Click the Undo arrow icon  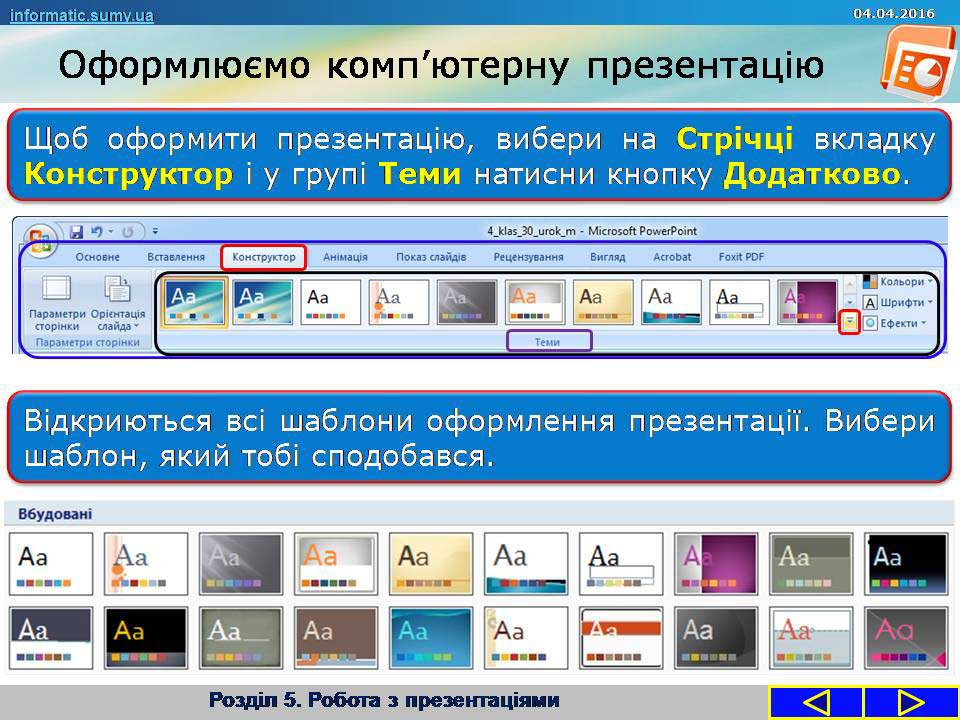[x=97, y=231]
